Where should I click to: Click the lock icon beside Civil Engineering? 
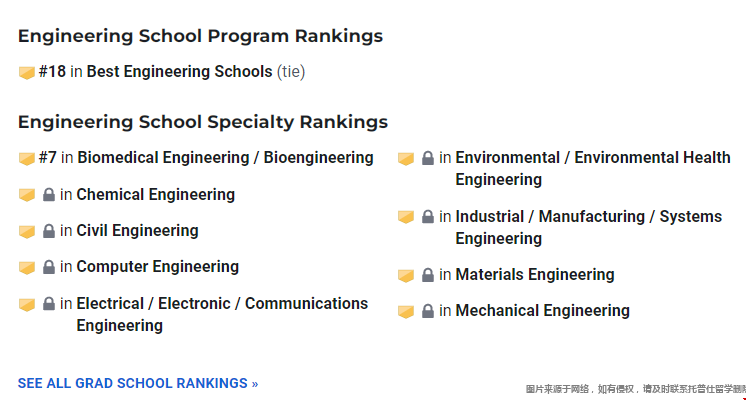[49, 231]
